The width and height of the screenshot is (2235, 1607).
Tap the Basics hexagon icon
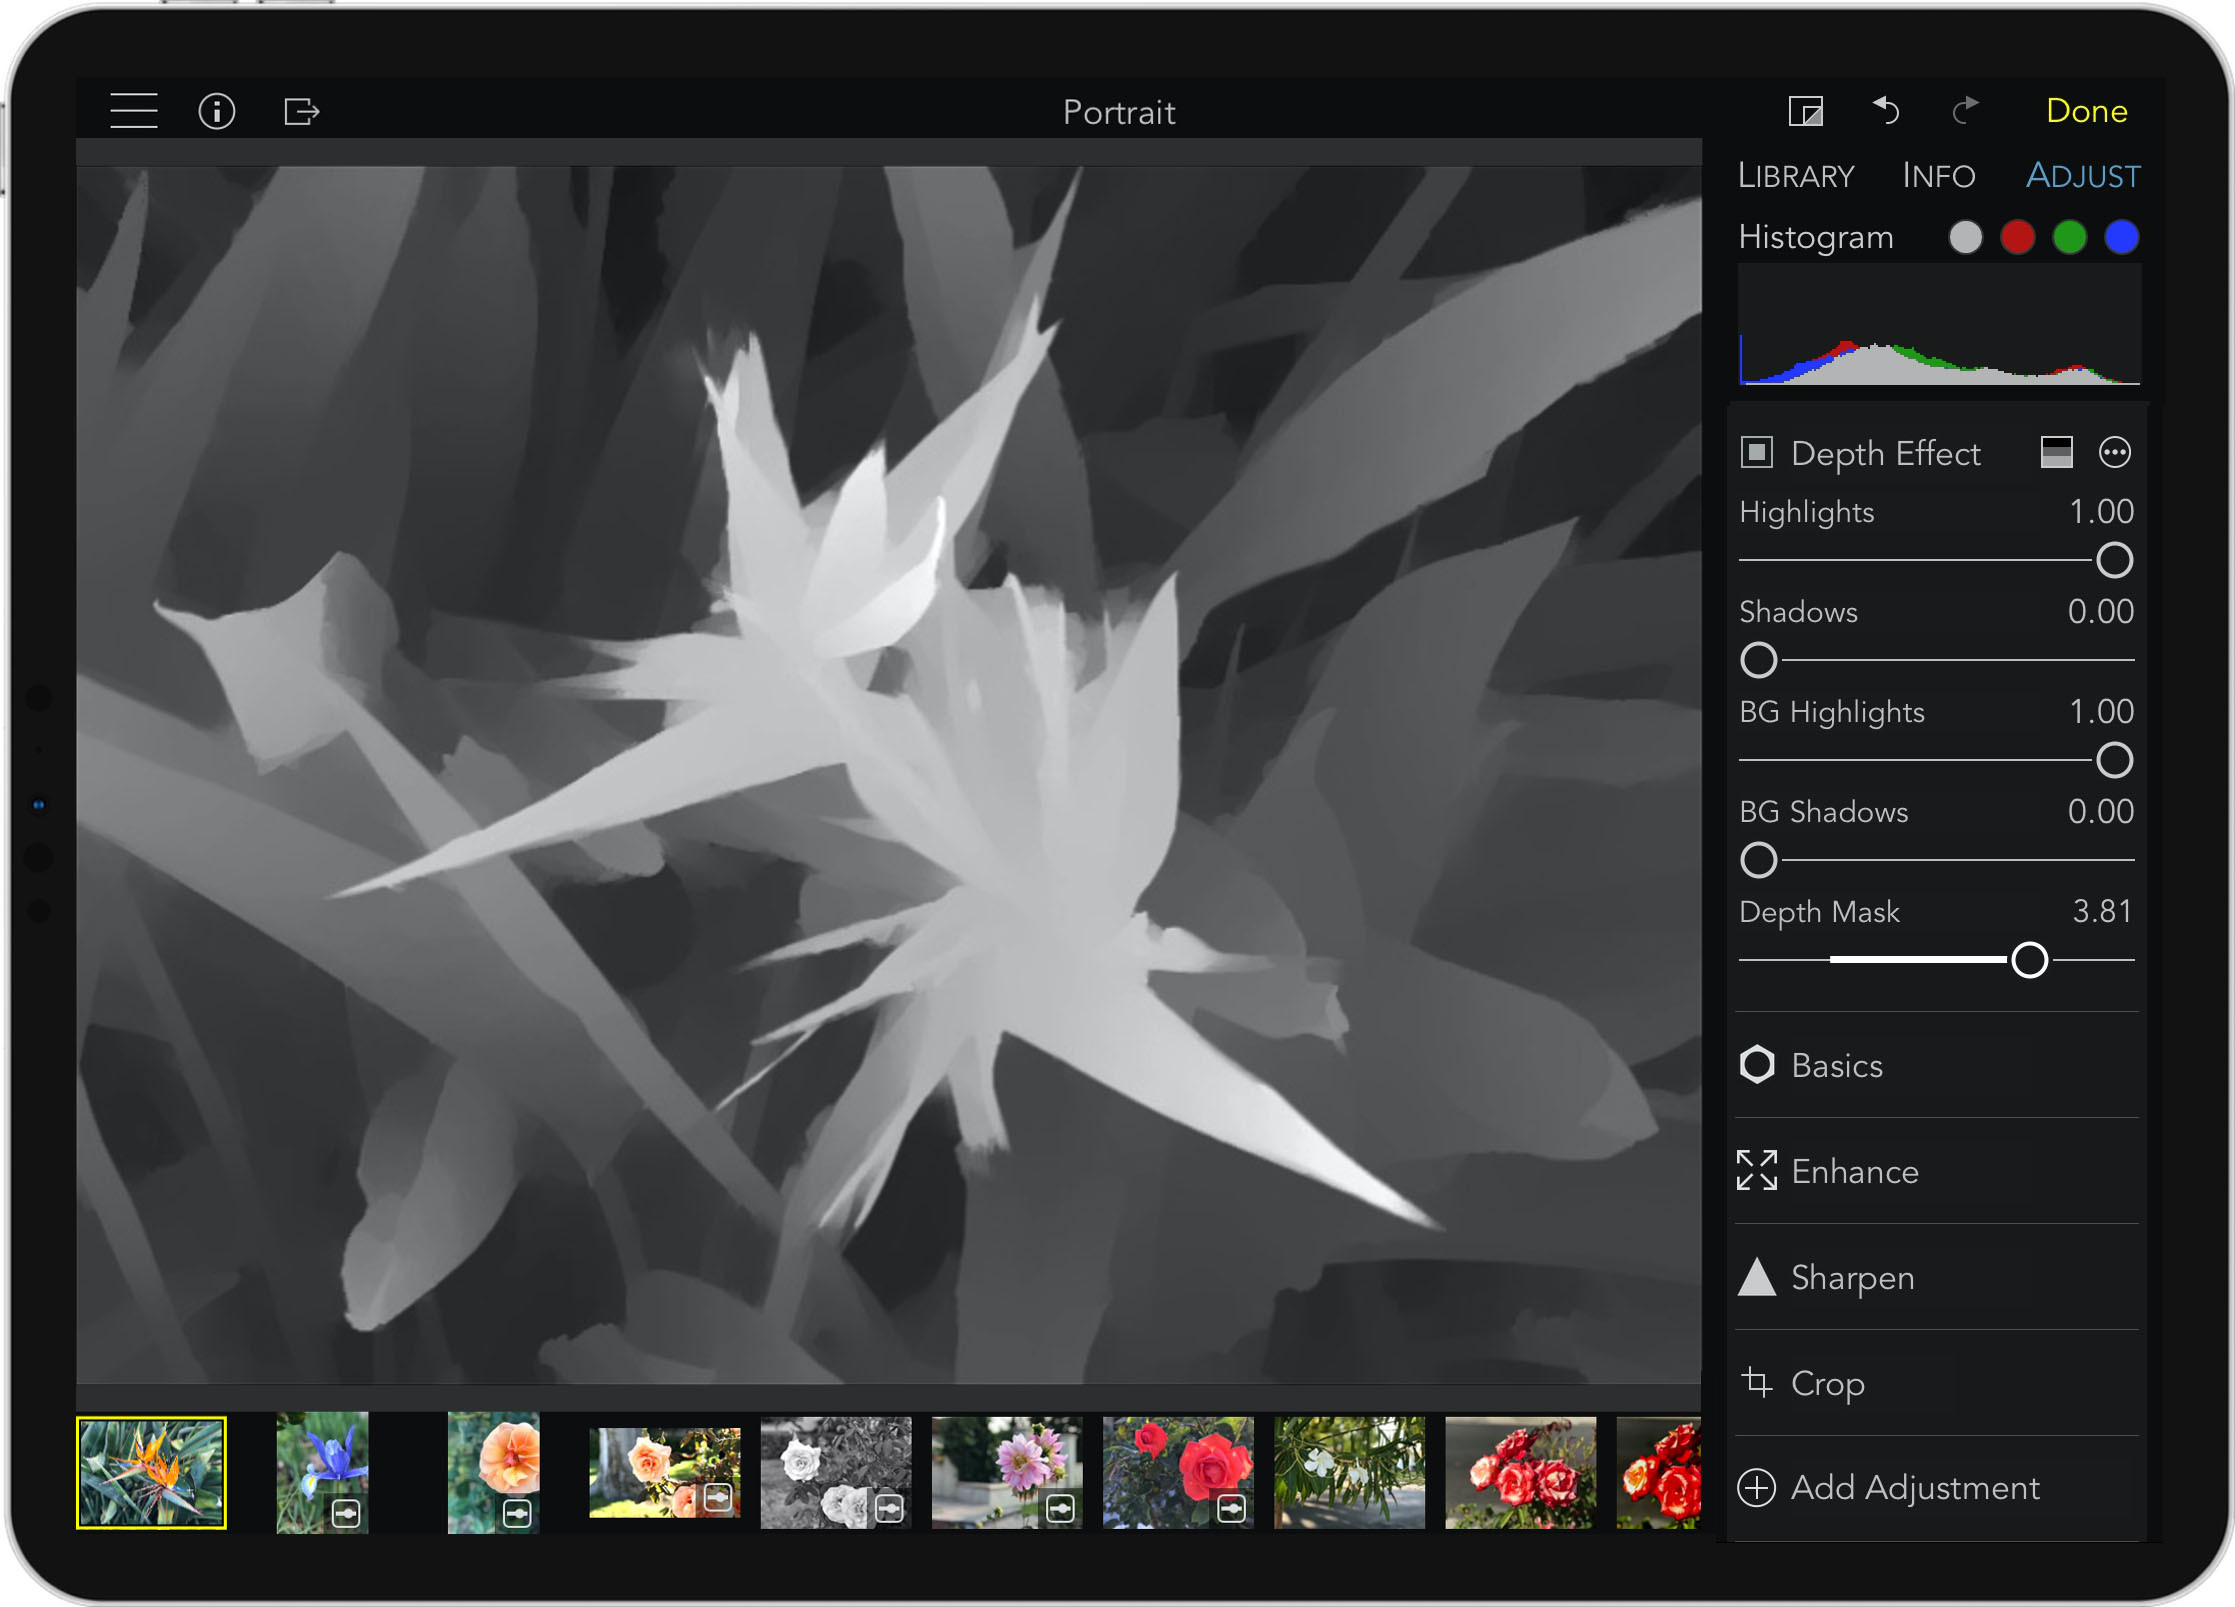tap(1757, 1065)
